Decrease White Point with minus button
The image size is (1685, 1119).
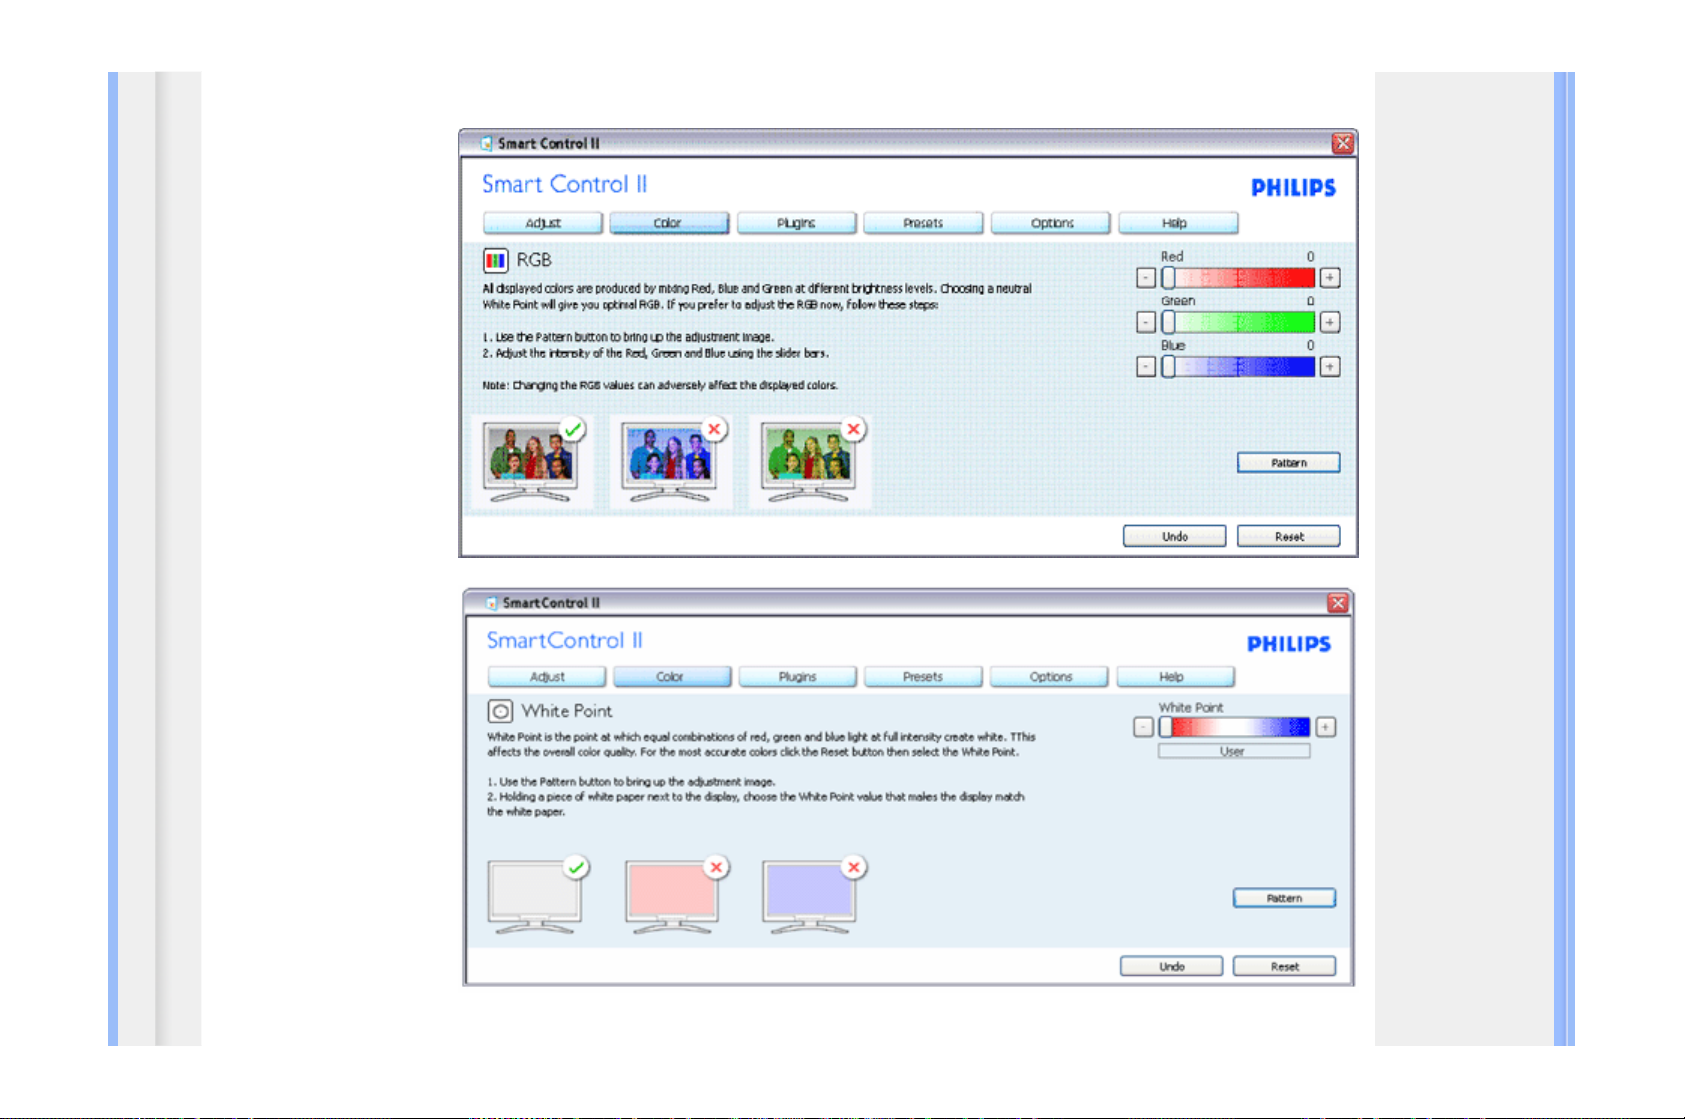1143,727
